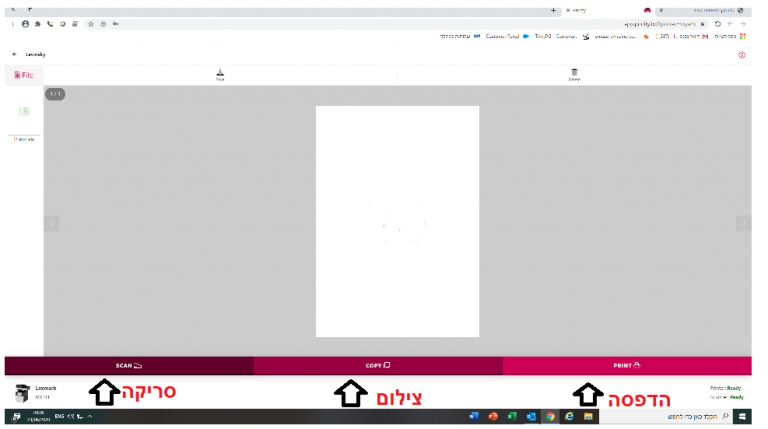Go to next page arrow

(x=743, y=223)
